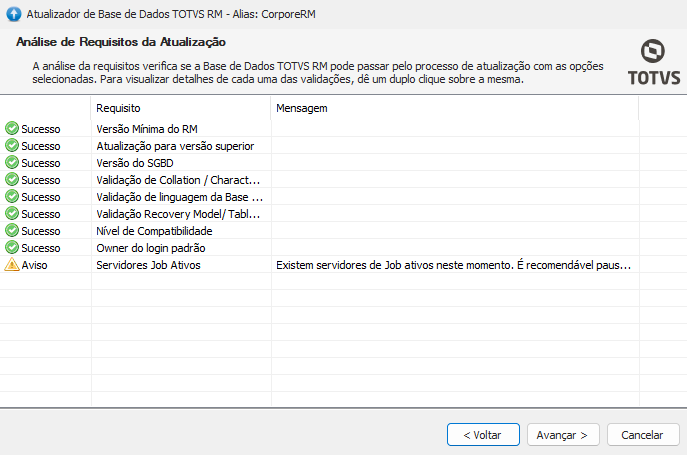687x455 pixels.
Task: Click the updater app icon in title bar
Action: point(12,13)
